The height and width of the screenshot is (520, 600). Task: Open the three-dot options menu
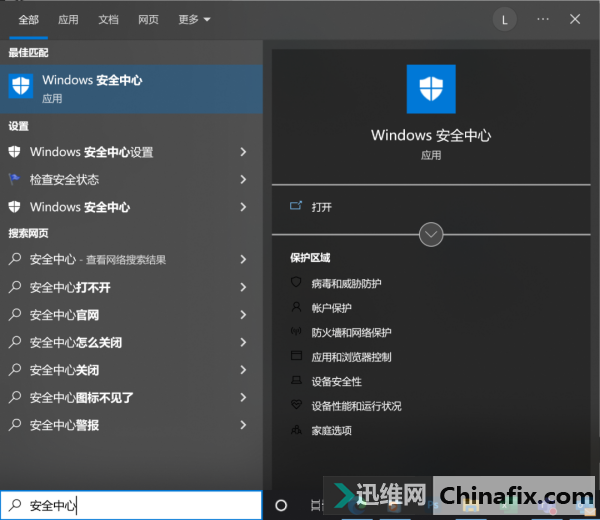543,19
